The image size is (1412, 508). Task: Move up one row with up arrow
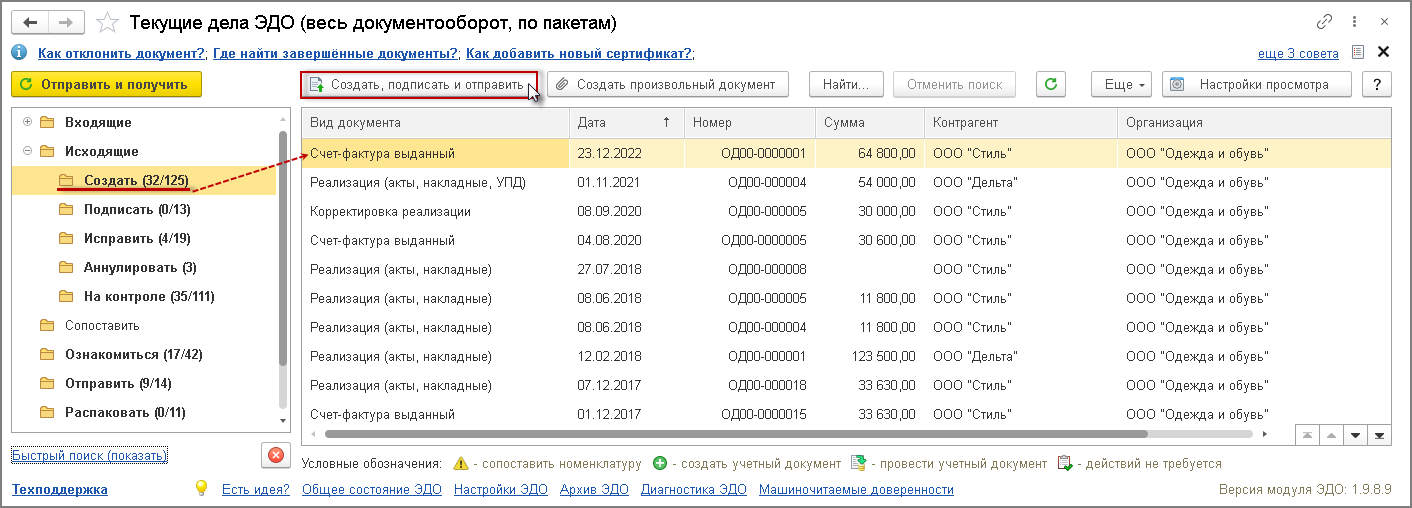[1331, 435]
